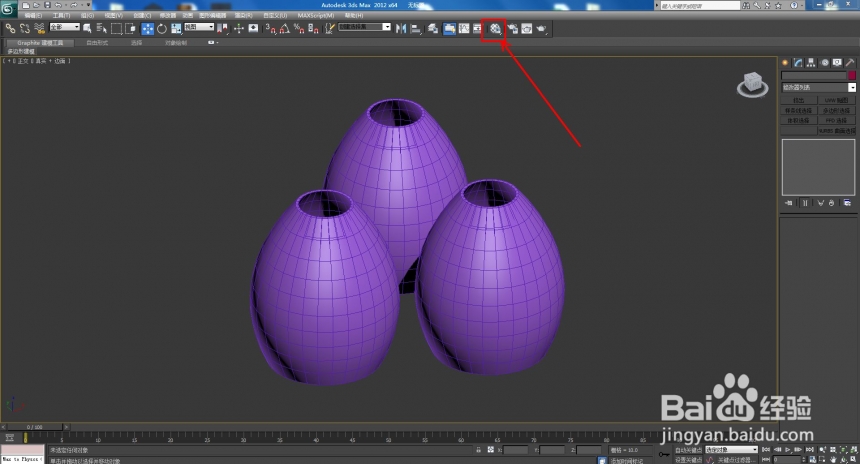Open the Schematic View icon
860x464 pixels.
point(477,28)
